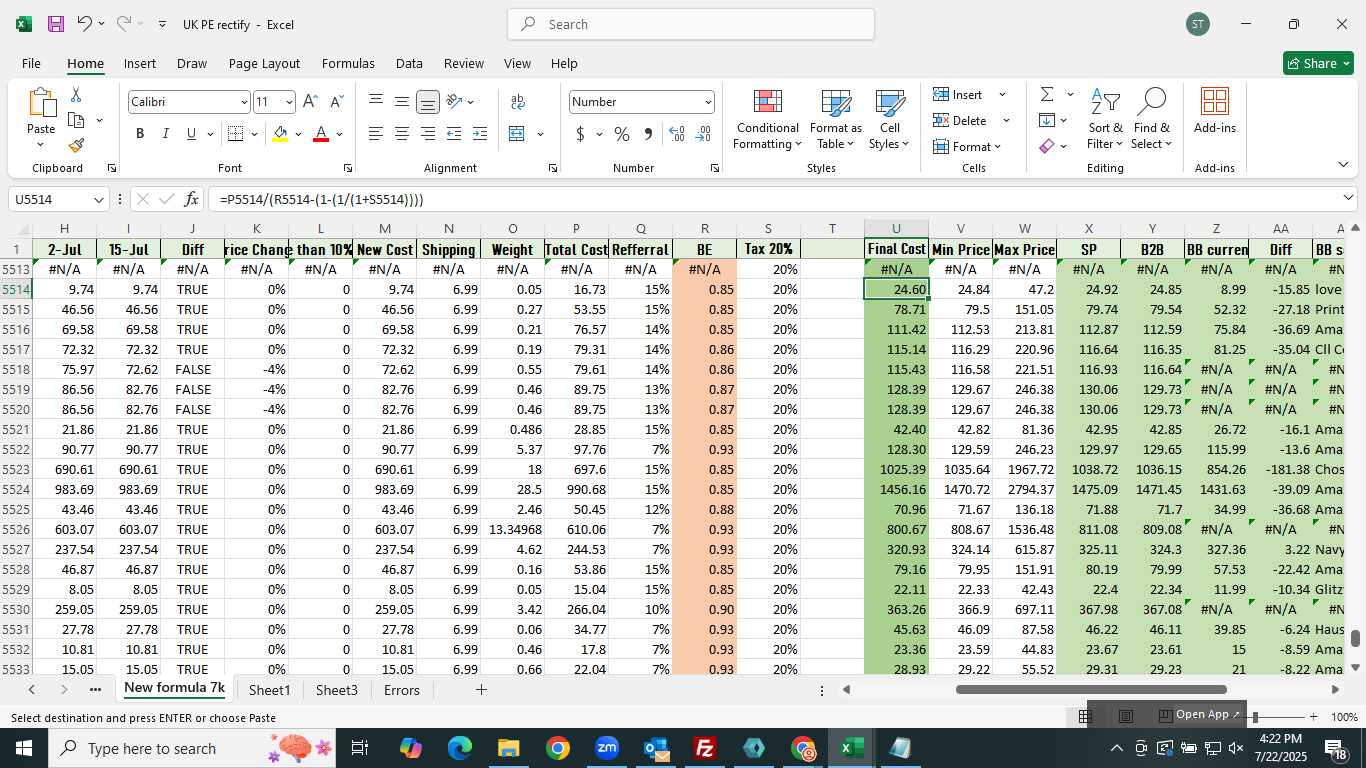Collapse the ribbon with the chevron
Viewport: 1366px width, 768px height.
[x=1343, y=165]
